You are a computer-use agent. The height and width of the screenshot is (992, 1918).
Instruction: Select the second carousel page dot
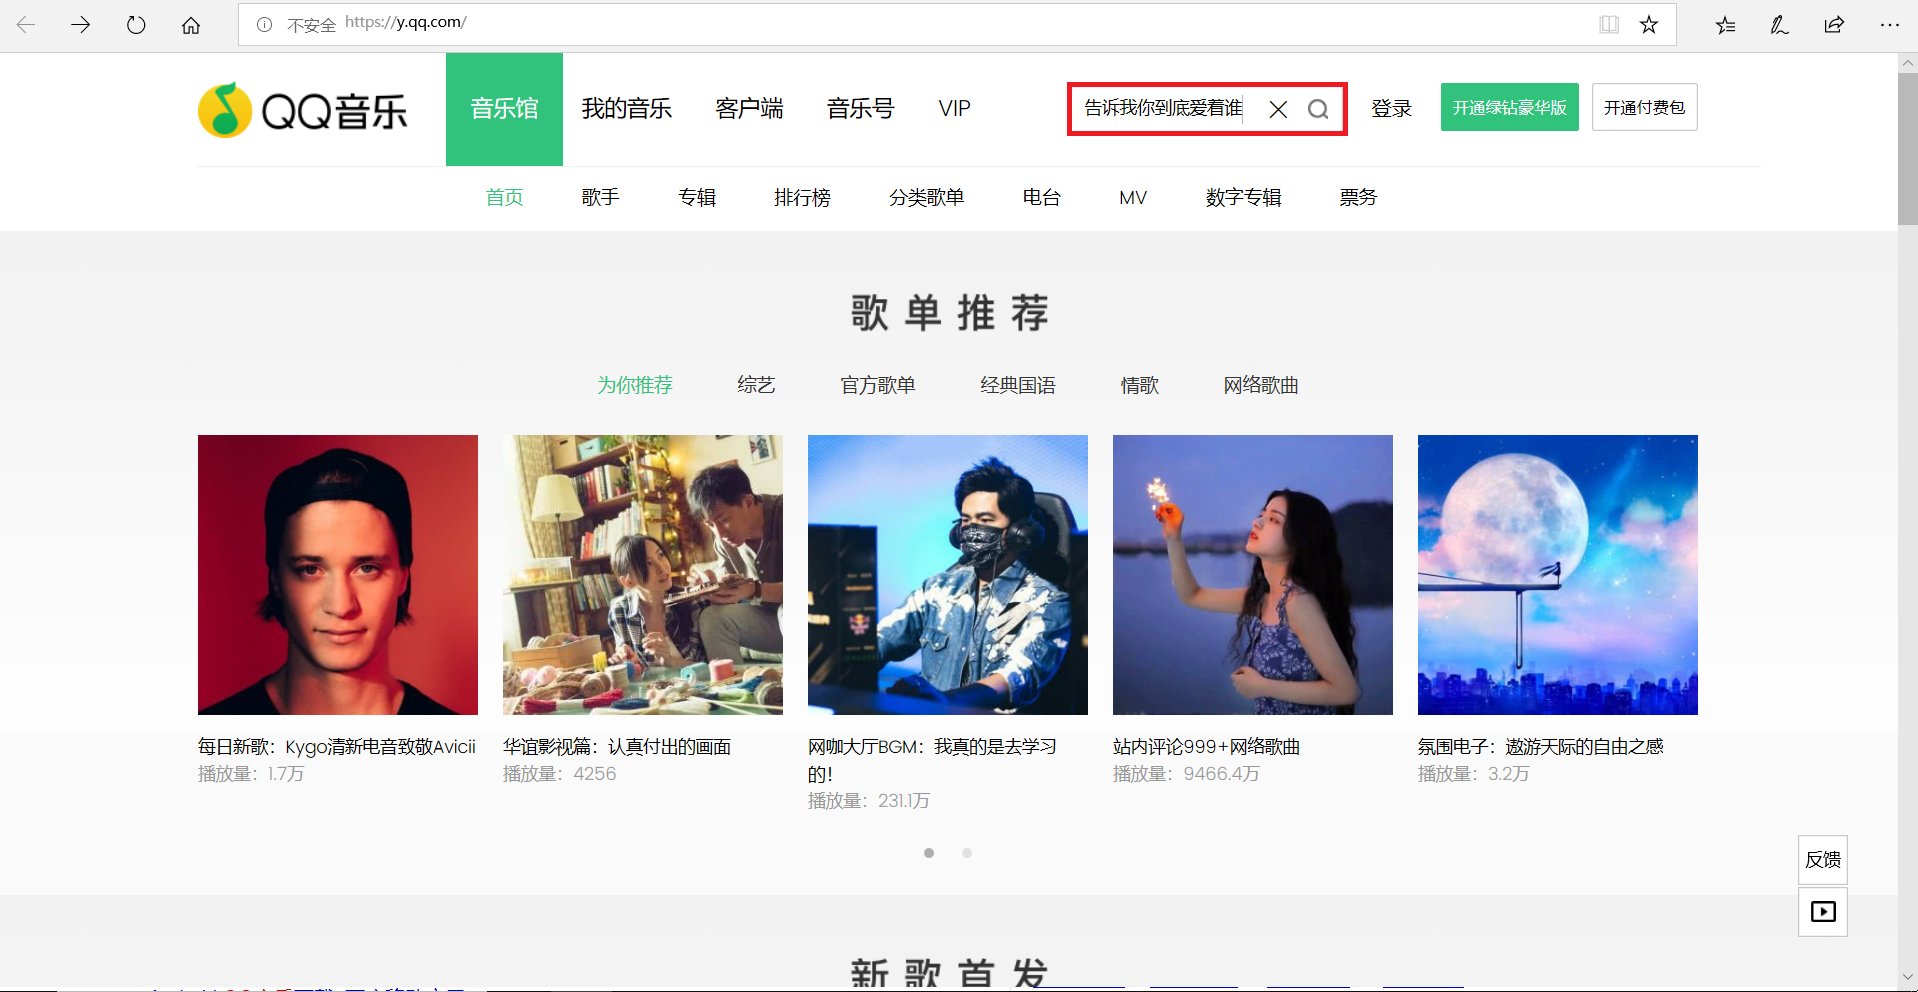(x=967, y=853)
